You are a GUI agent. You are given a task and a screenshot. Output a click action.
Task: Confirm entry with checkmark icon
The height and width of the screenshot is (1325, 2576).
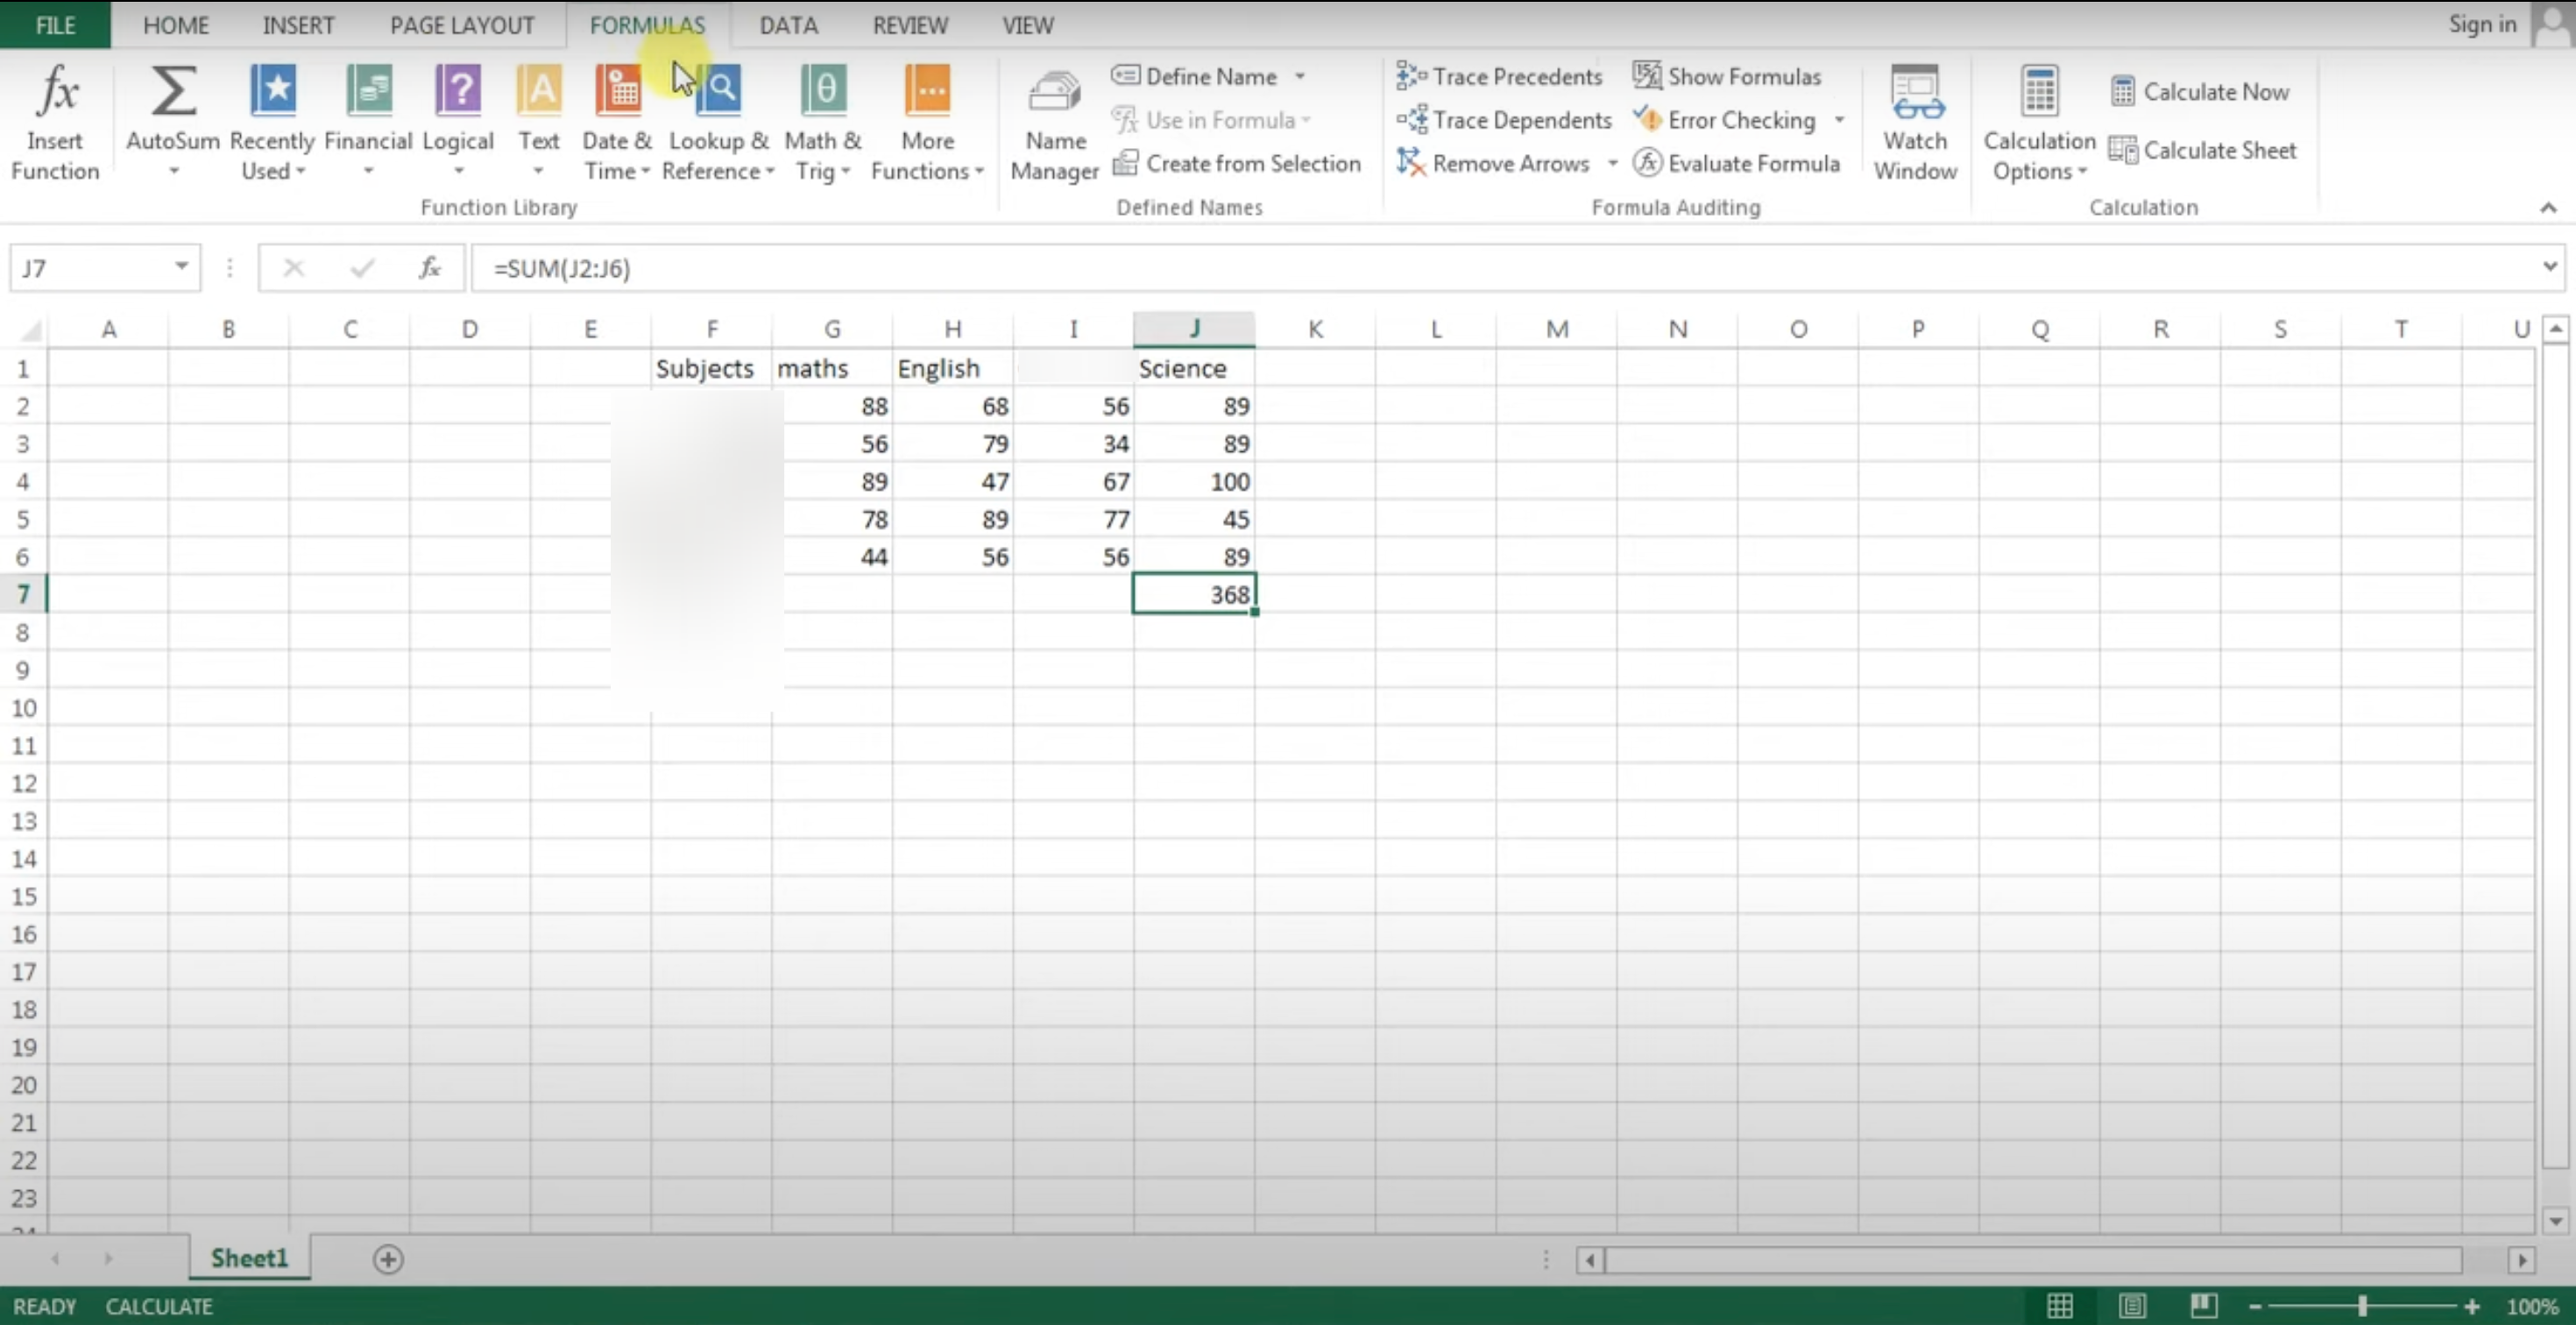pos(362,268)
